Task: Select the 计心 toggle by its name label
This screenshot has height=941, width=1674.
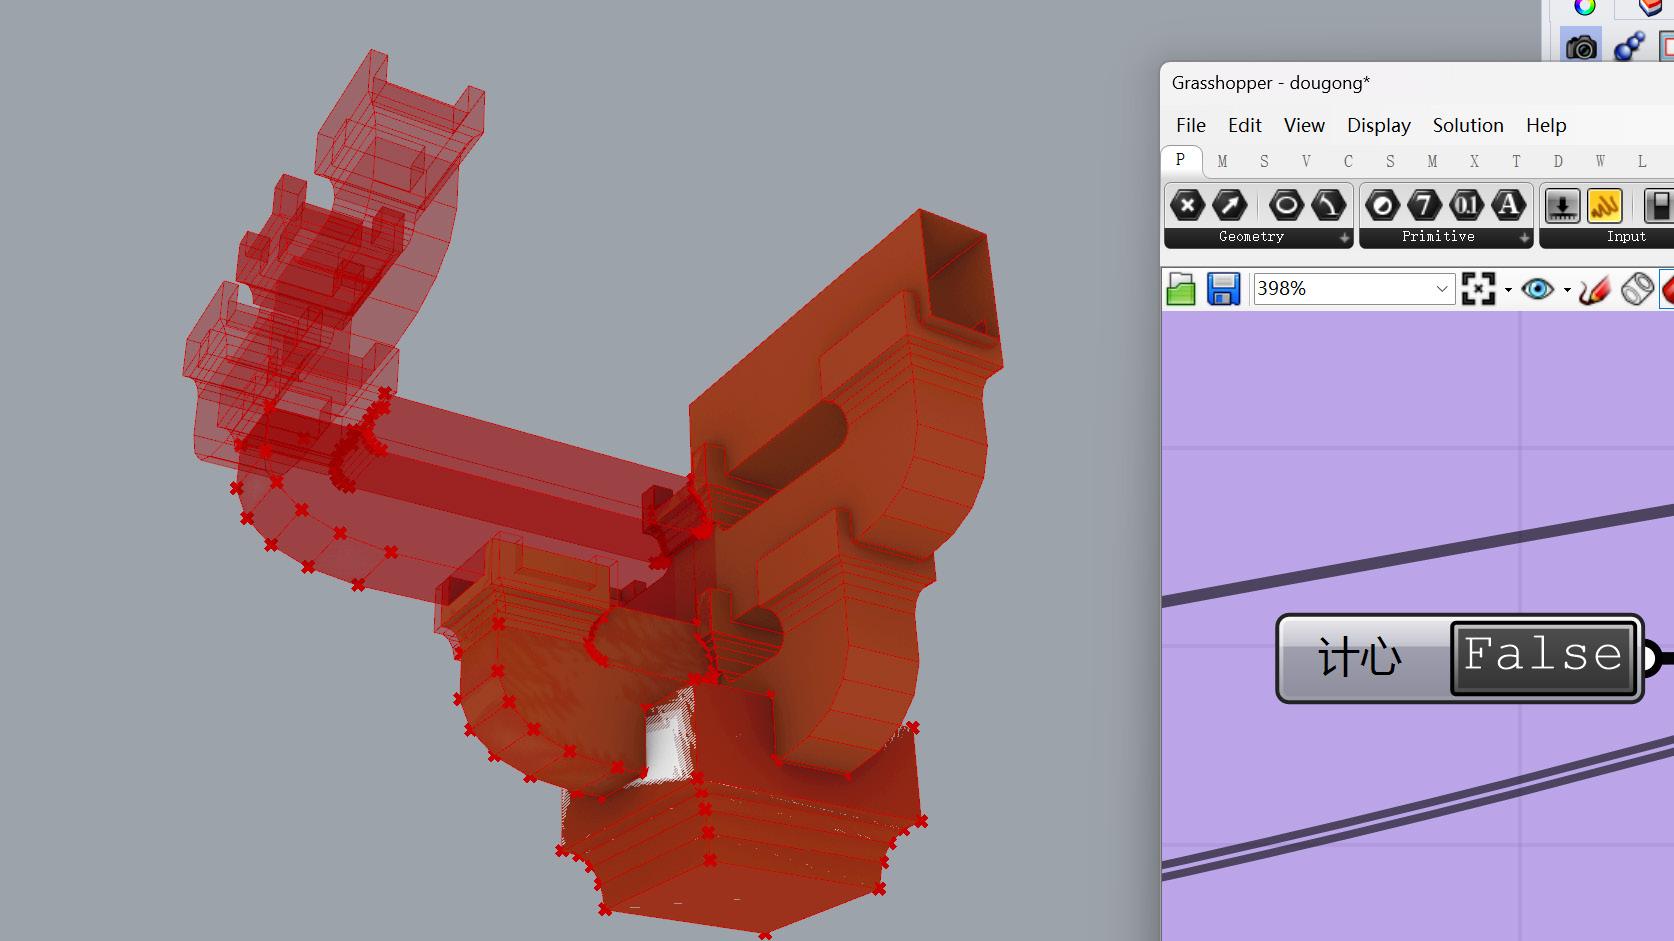Action: (x=1360, y=658)
